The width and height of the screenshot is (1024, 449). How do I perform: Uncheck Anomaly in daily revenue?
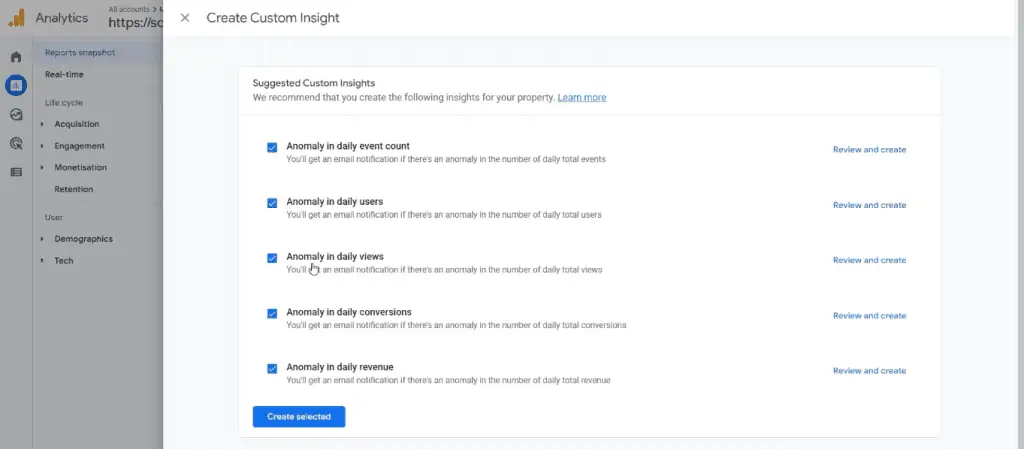click(x=272, y=369)
